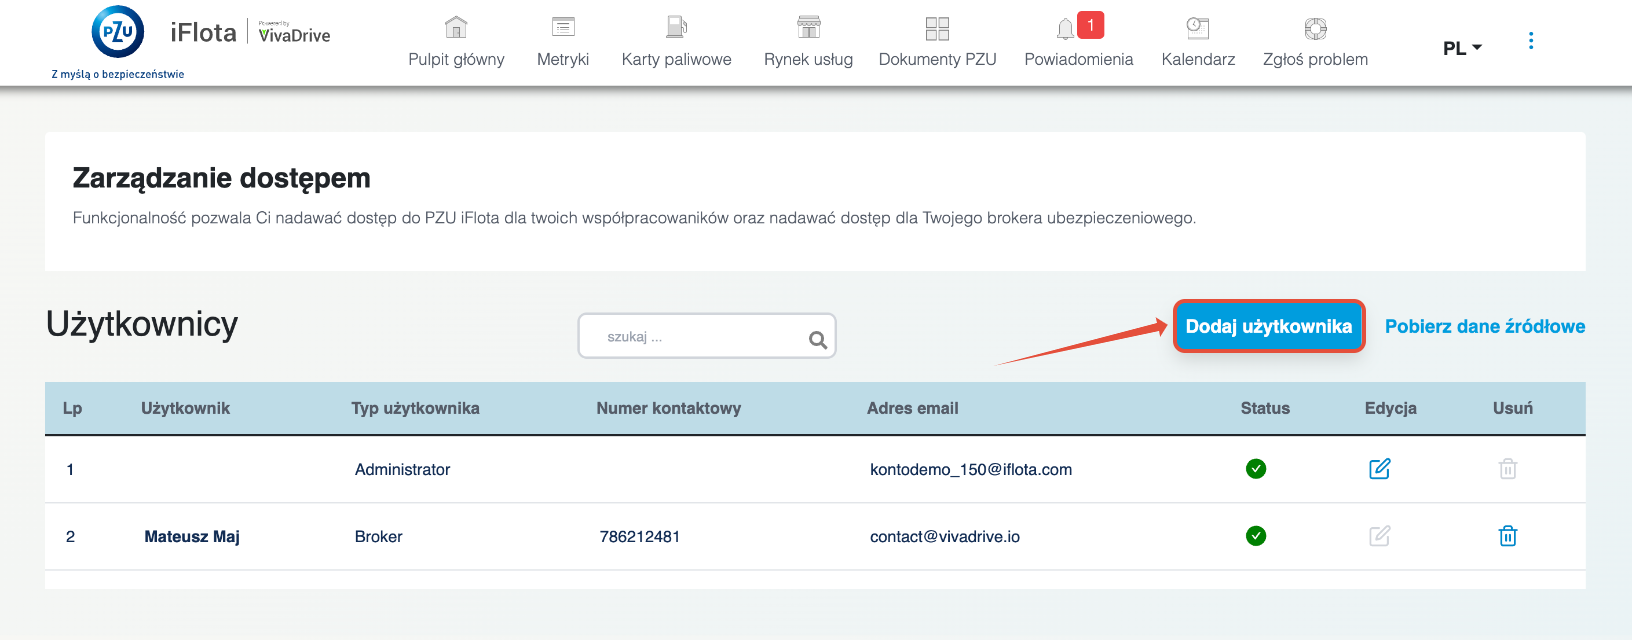Open Powiadomienia menu label
This screenshot has width=1632, height=640.
1079,60
